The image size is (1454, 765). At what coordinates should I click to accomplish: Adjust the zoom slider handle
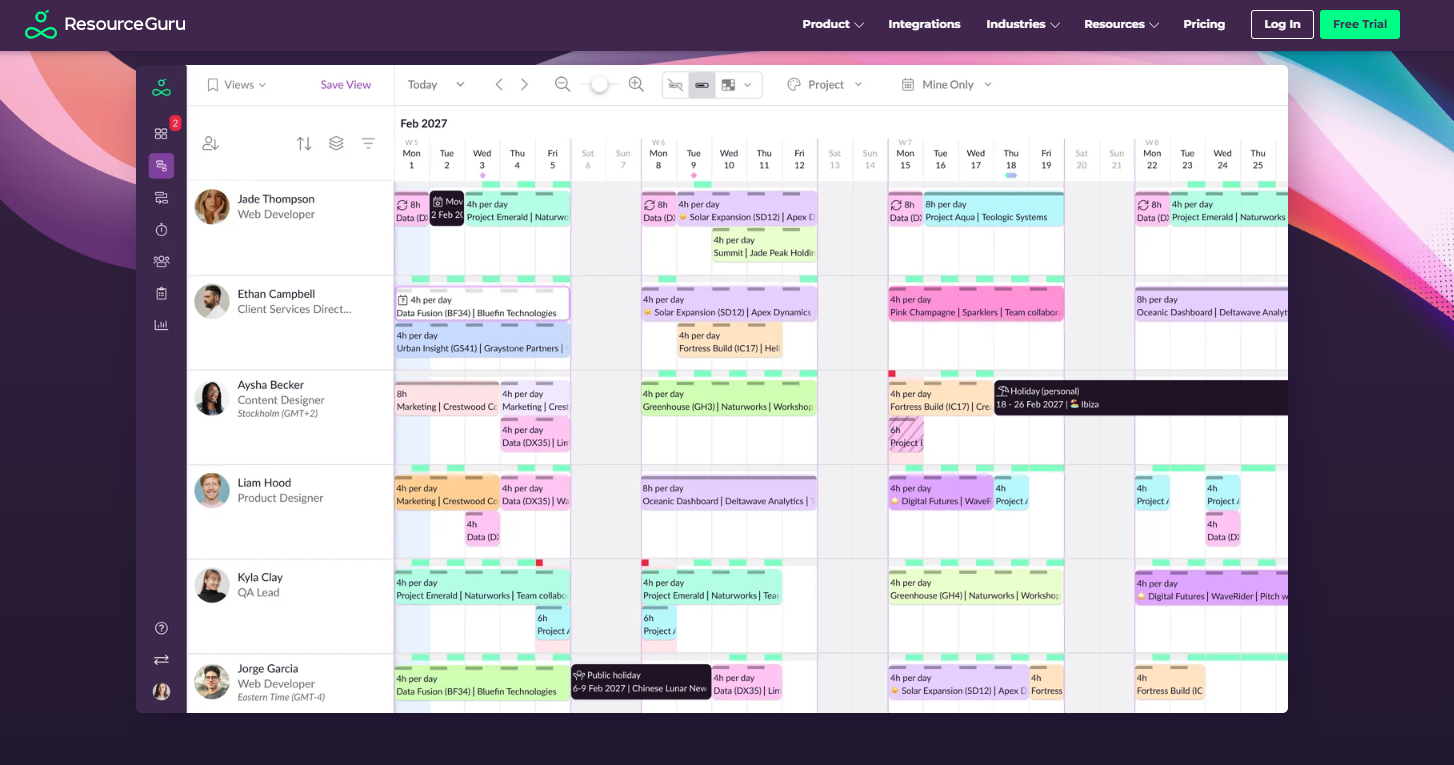click(599, 85)
